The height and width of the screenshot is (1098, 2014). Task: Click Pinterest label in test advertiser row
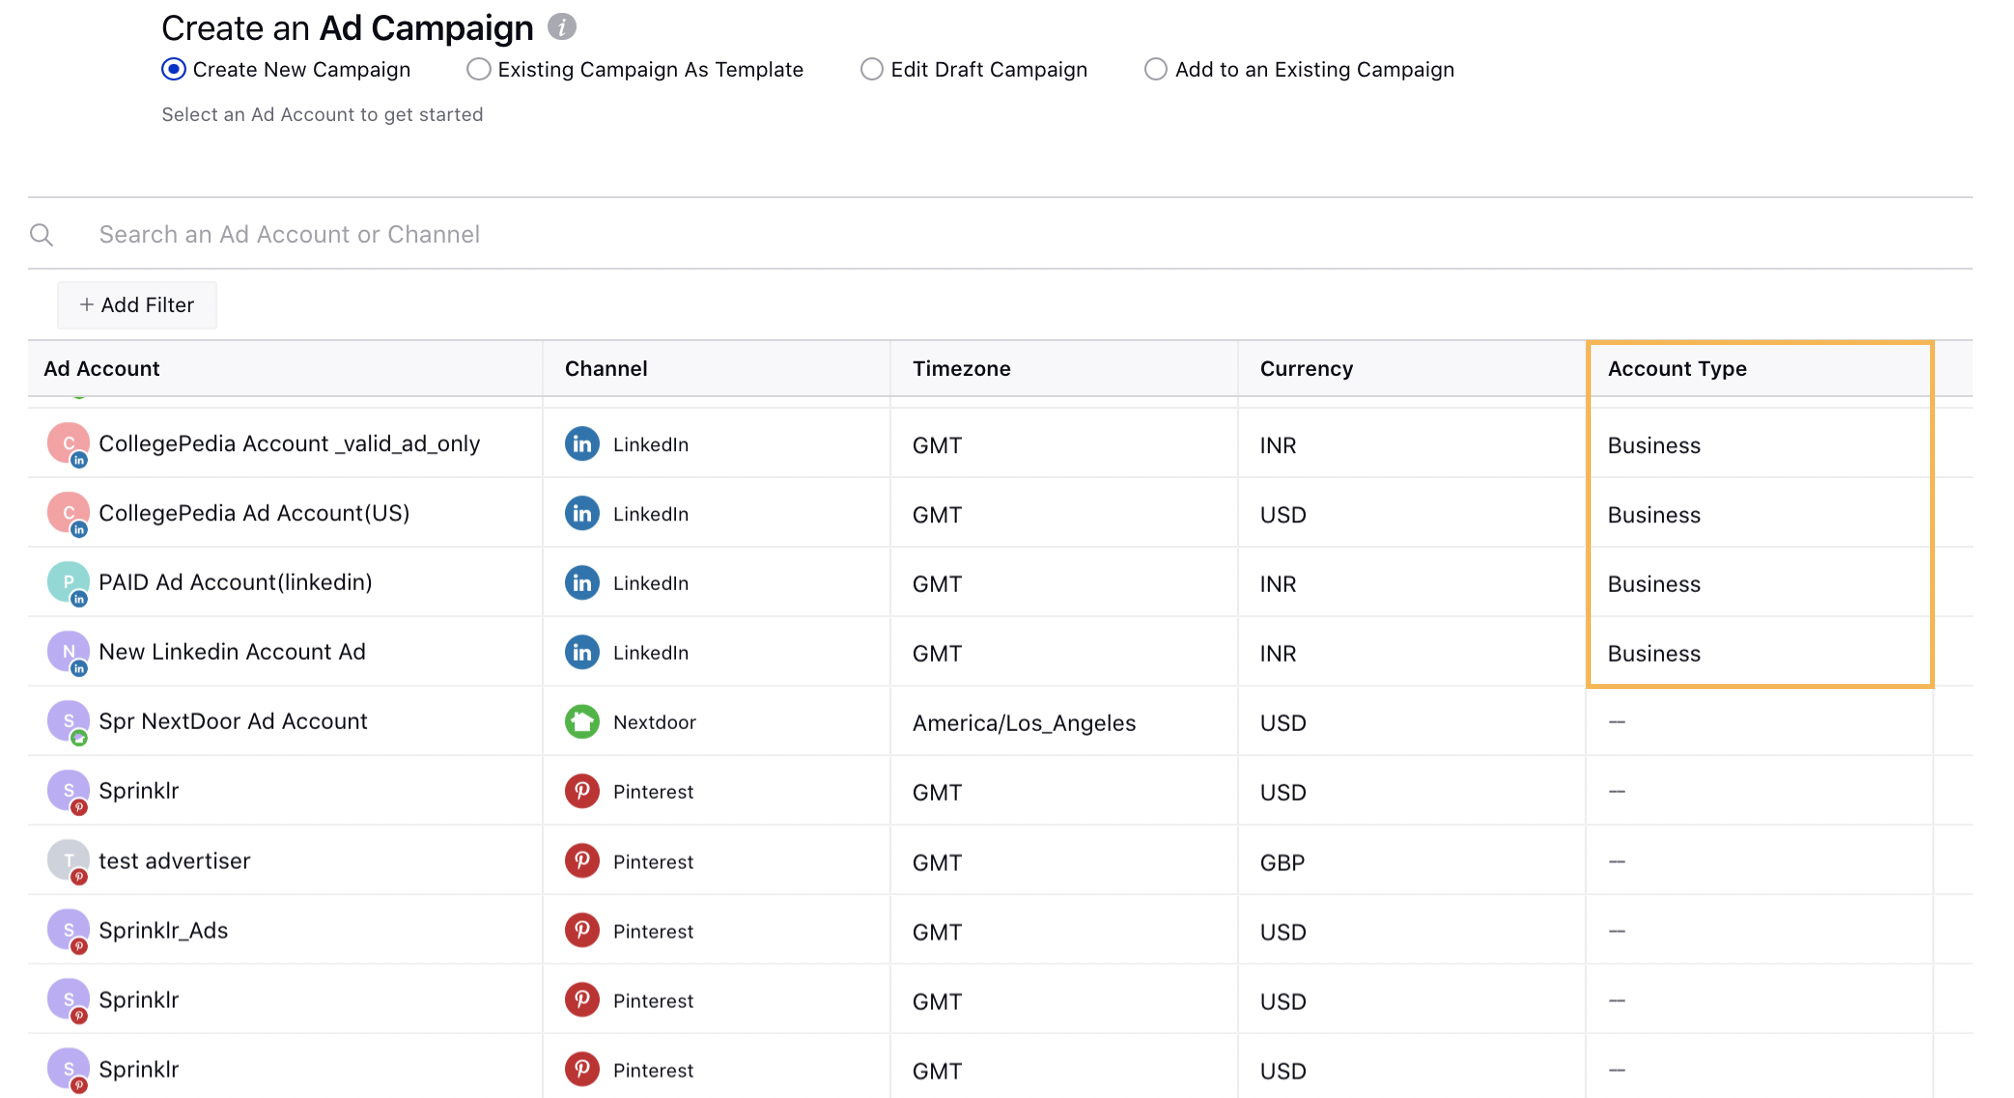click(653, 862)
